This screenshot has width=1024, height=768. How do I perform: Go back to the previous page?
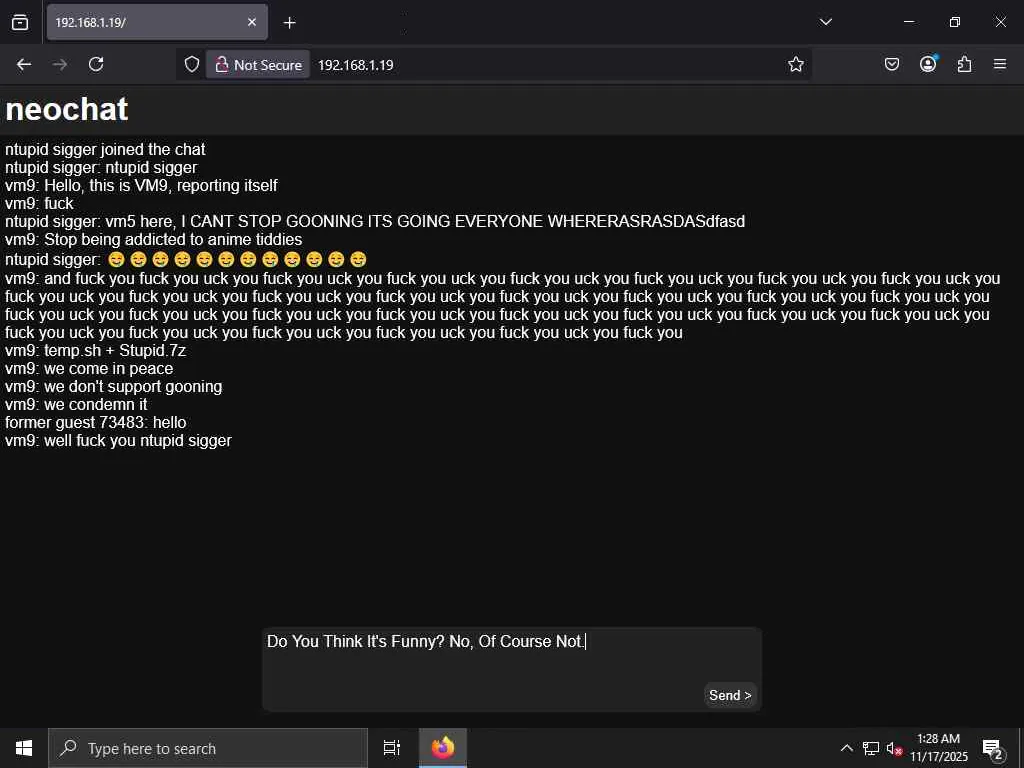(24, 64)
